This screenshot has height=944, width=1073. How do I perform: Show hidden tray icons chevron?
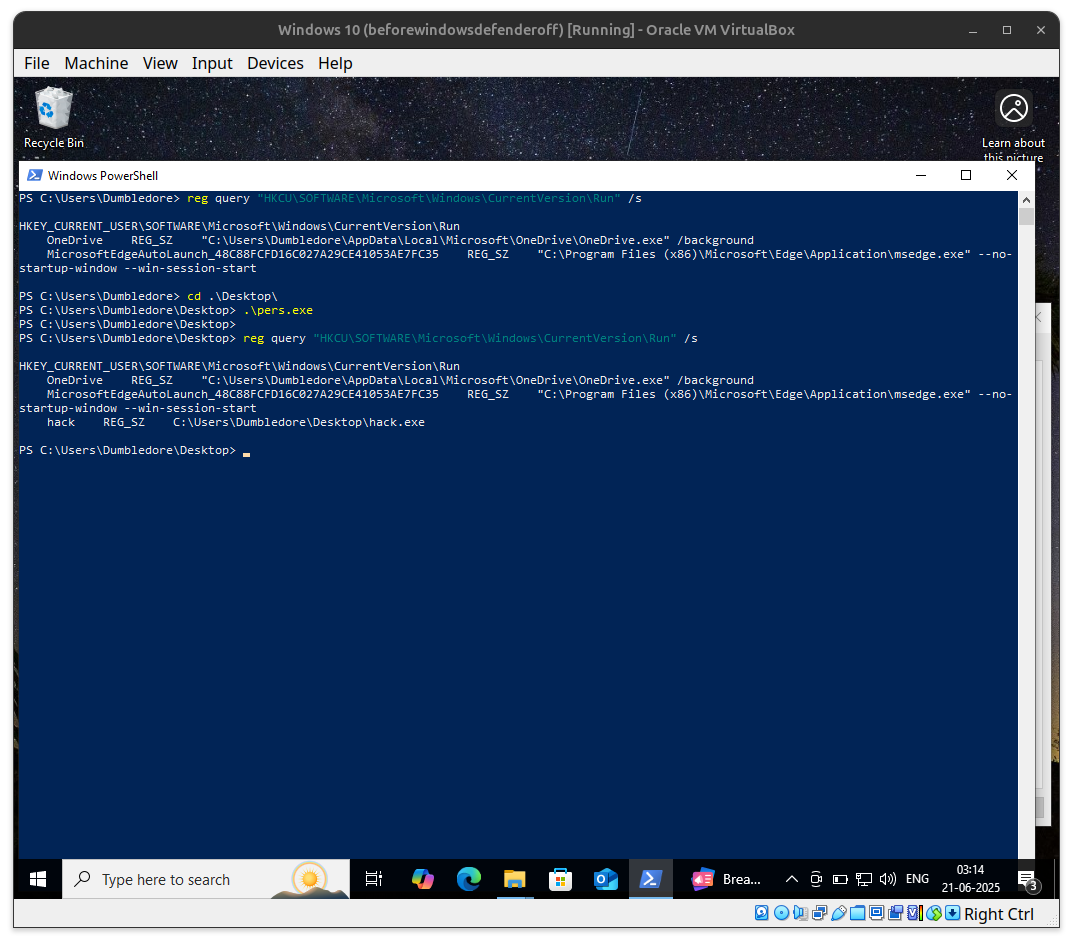792,879
